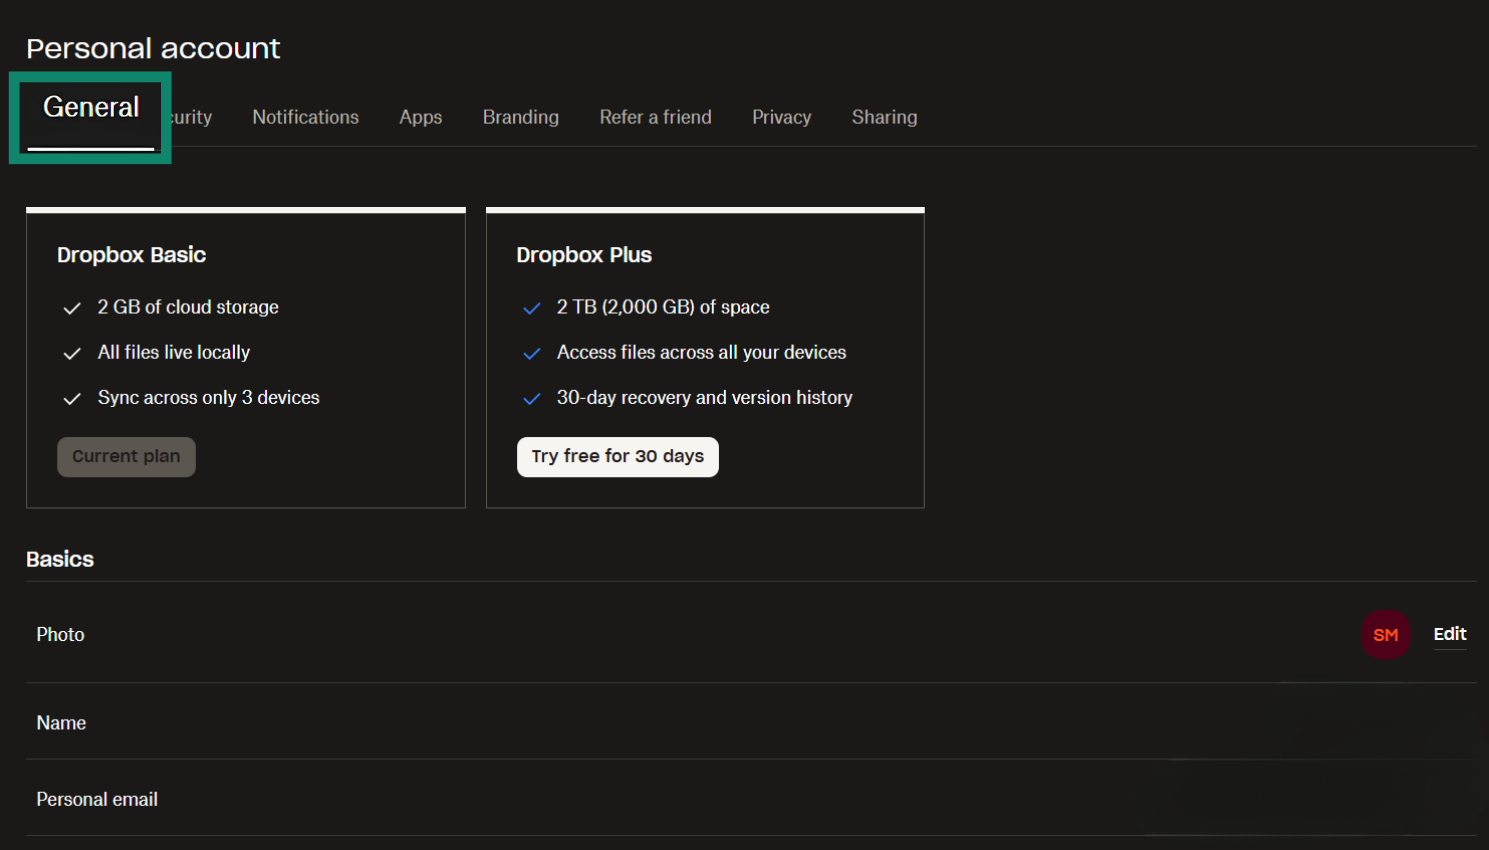Open the Security tab
This screenshot has width=1489, height=850.
185,117
